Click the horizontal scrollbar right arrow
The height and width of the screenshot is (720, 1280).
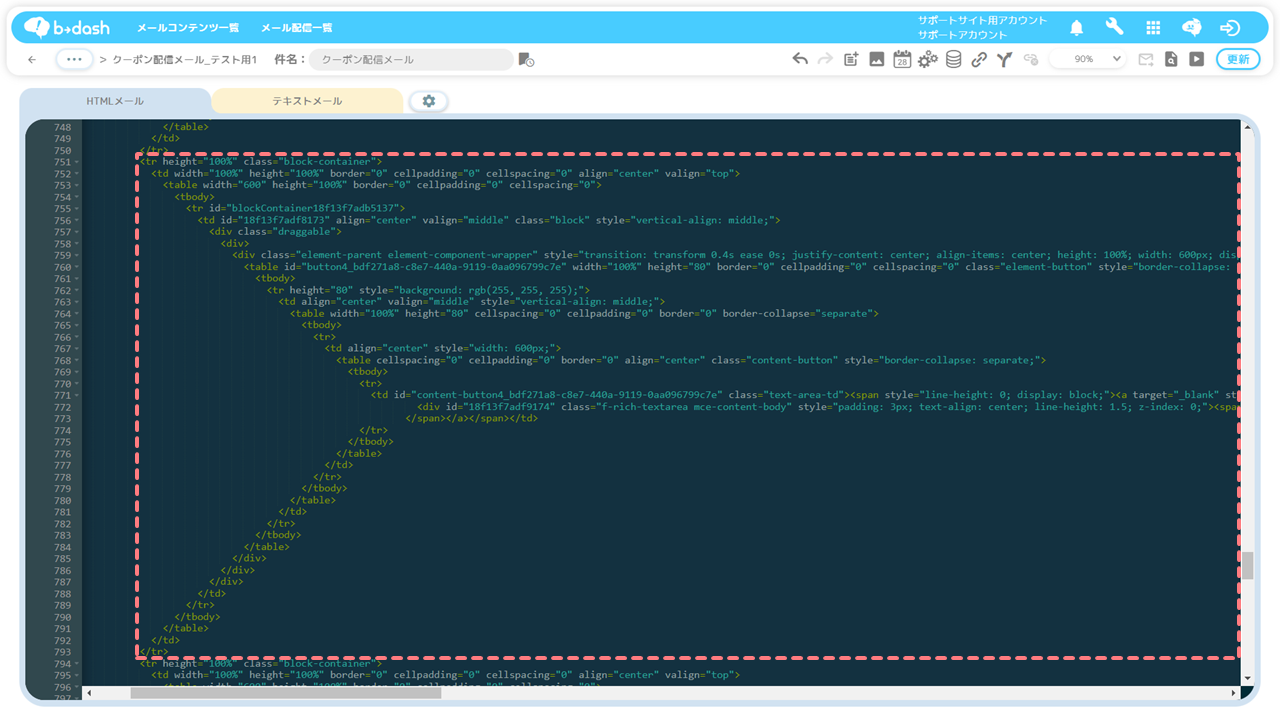coord(1233,693)
